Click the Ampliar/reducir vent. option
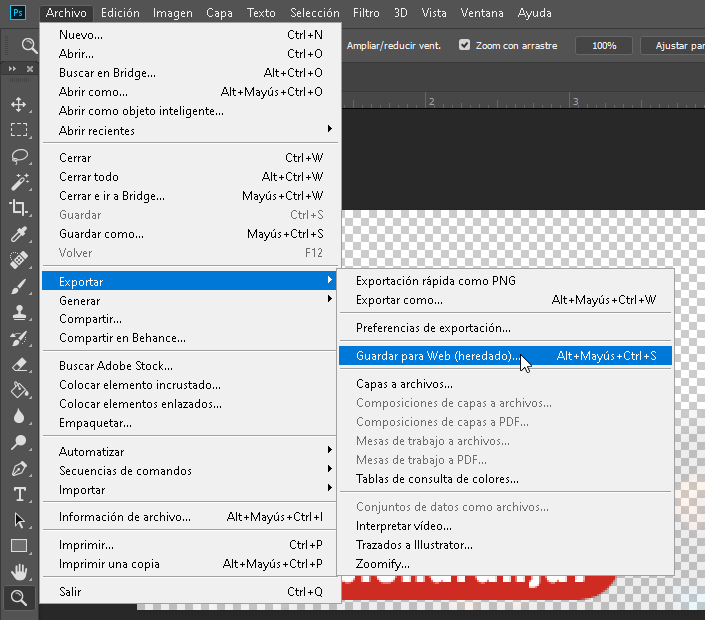This screenshot has width=705, height=620. click(x=393, y=45)
